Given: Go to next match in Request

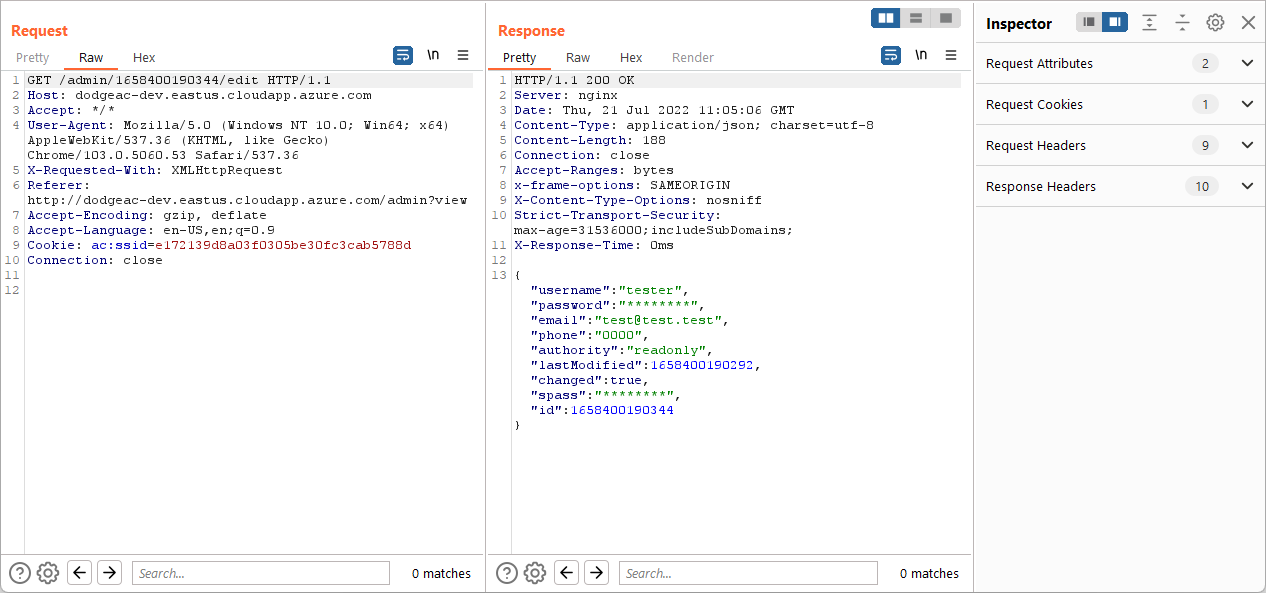Looking at the screenshot, I should coord(109,573).
